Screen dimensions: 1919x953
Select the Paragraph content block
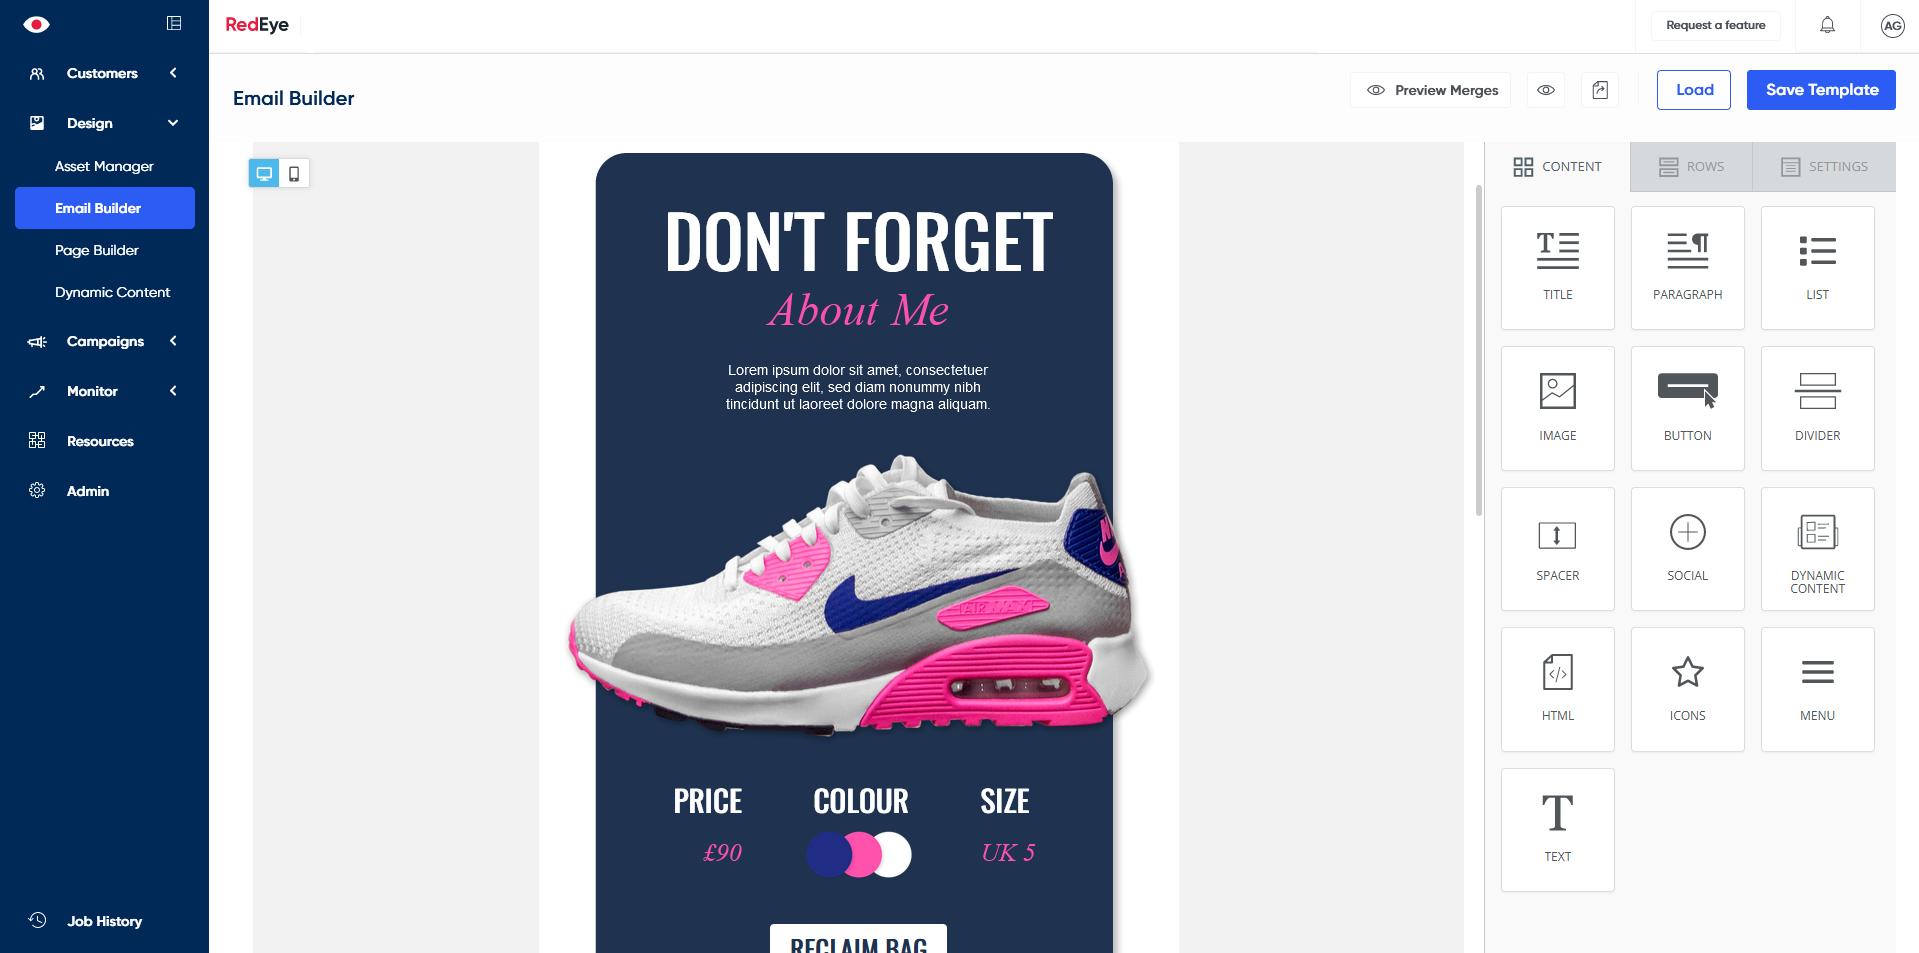pyautogui.click(x=1688, y=268)
